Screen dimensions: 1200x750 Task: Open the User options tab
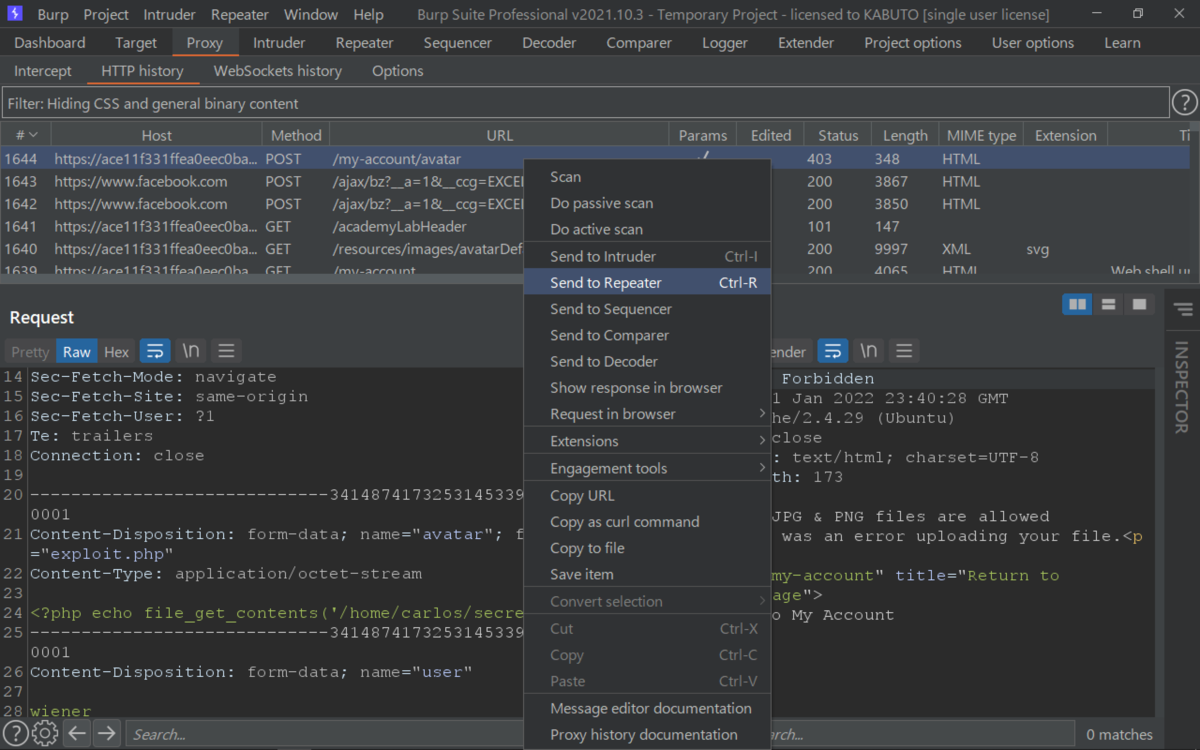[x=1033, y=43]
